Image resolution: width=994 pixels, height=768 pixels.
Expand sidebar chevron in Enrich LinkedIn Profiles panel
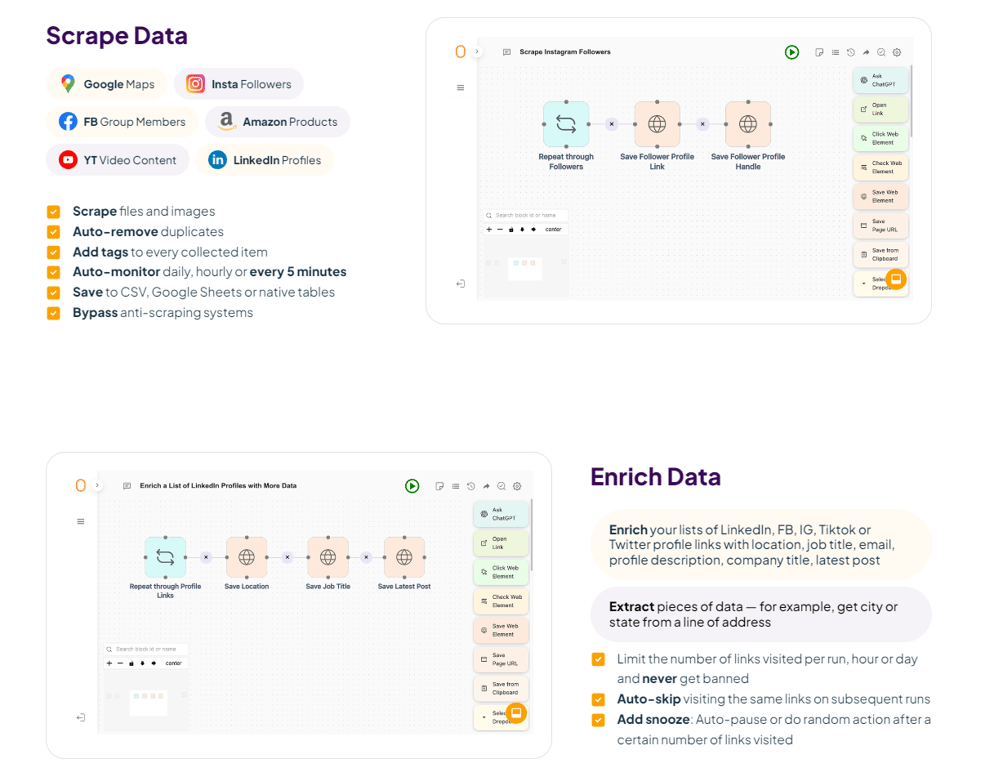(97, 485)
